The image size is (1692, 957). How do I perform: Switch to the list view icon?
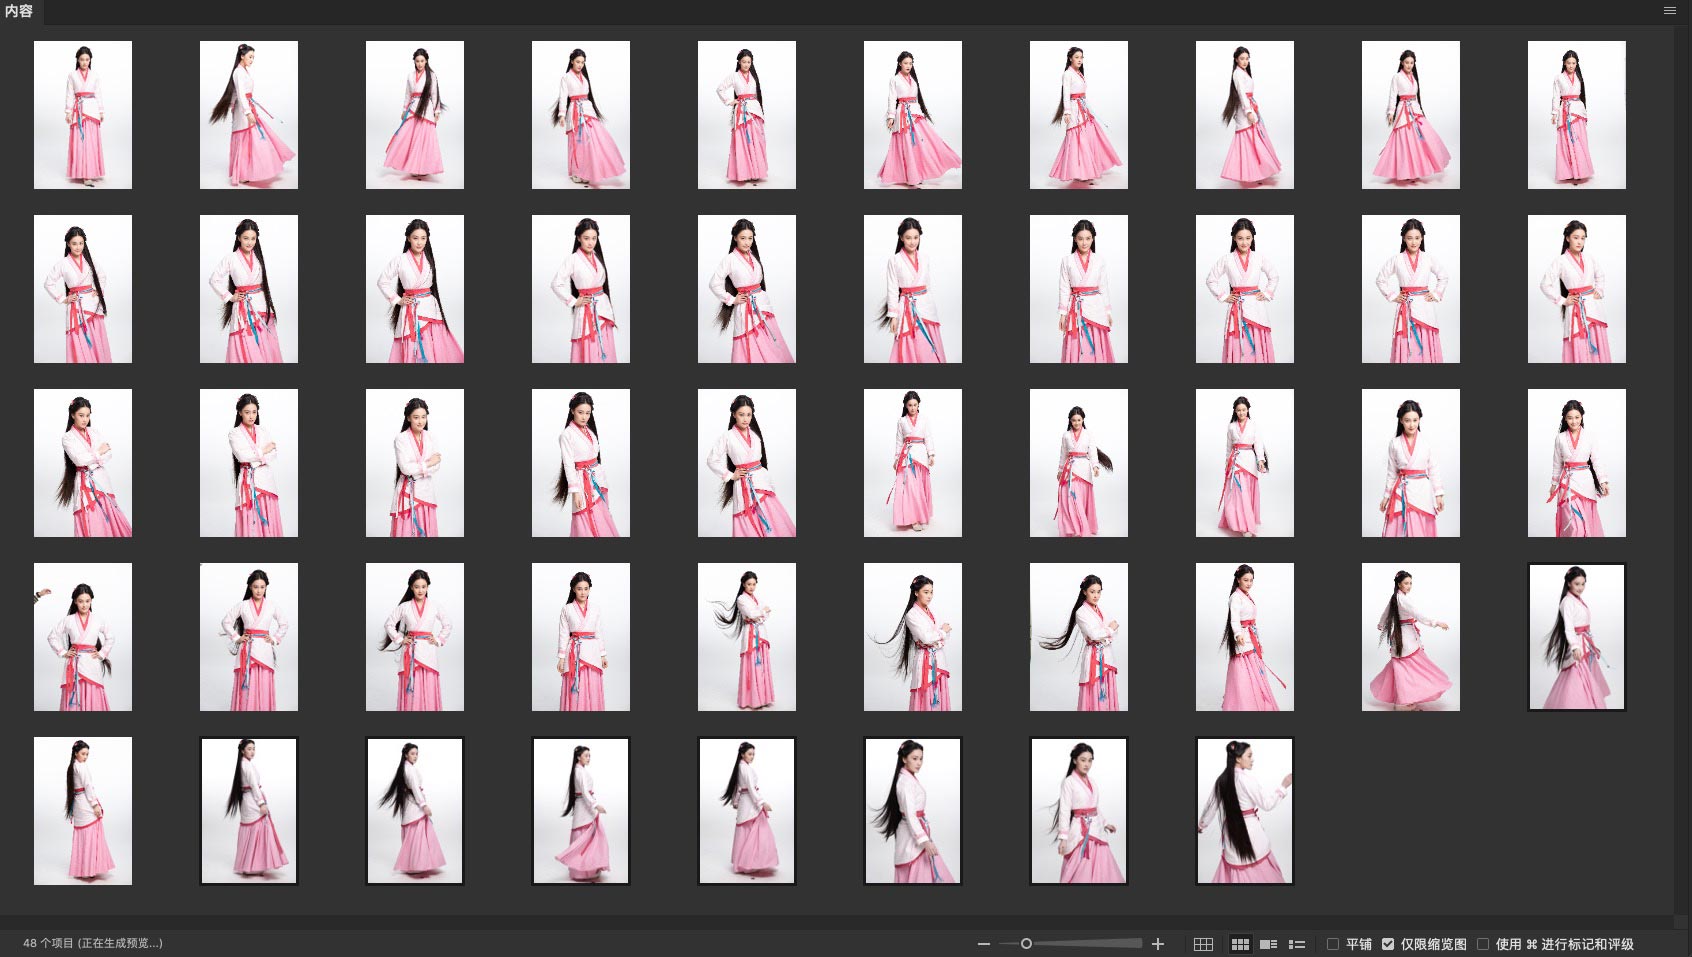(1297, 944)
